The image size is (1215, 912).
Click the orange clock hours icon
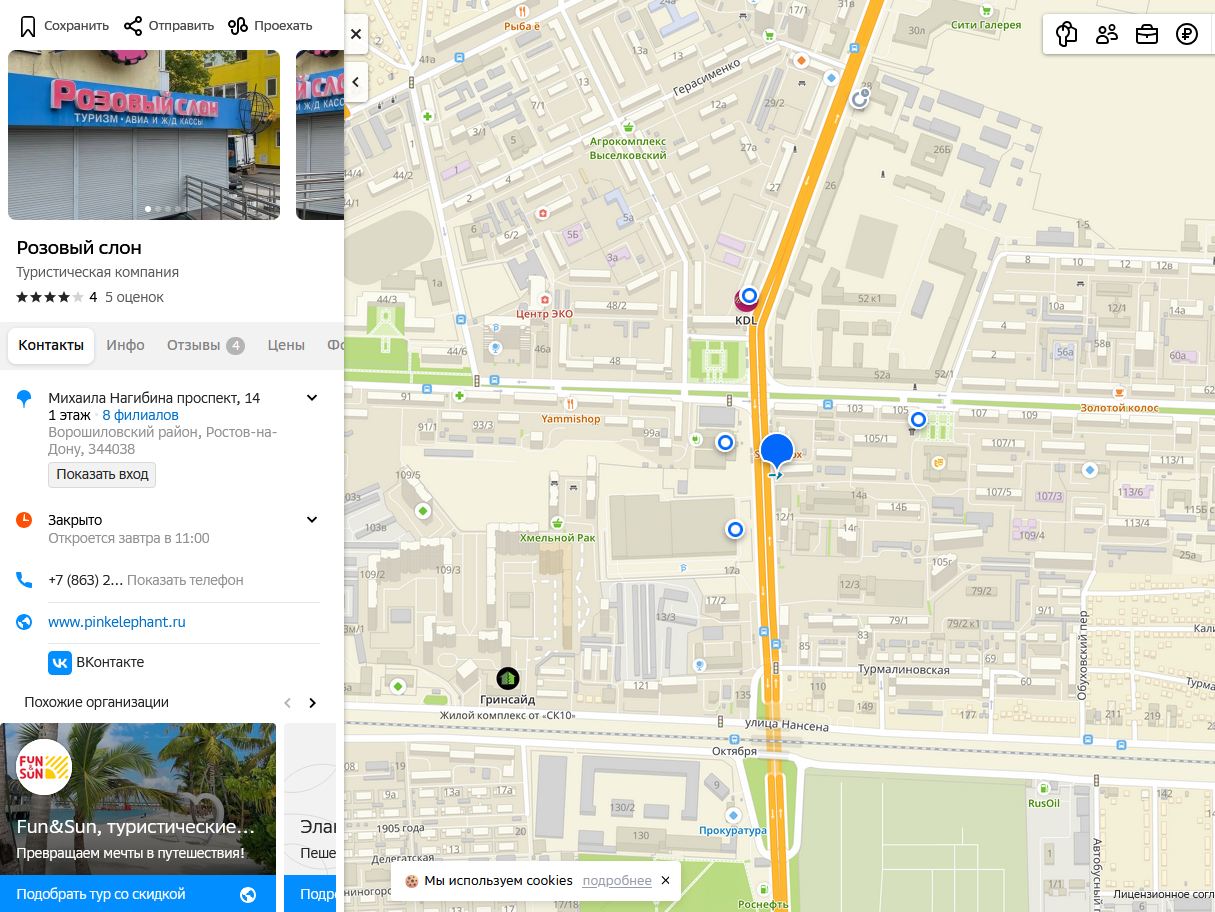click(25, 520)
